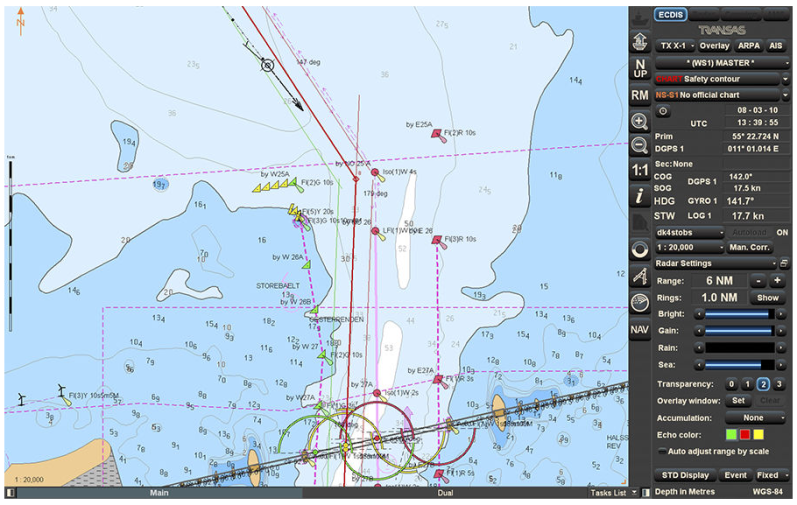Set chart to 1:1 original scale

coord(640,170)
